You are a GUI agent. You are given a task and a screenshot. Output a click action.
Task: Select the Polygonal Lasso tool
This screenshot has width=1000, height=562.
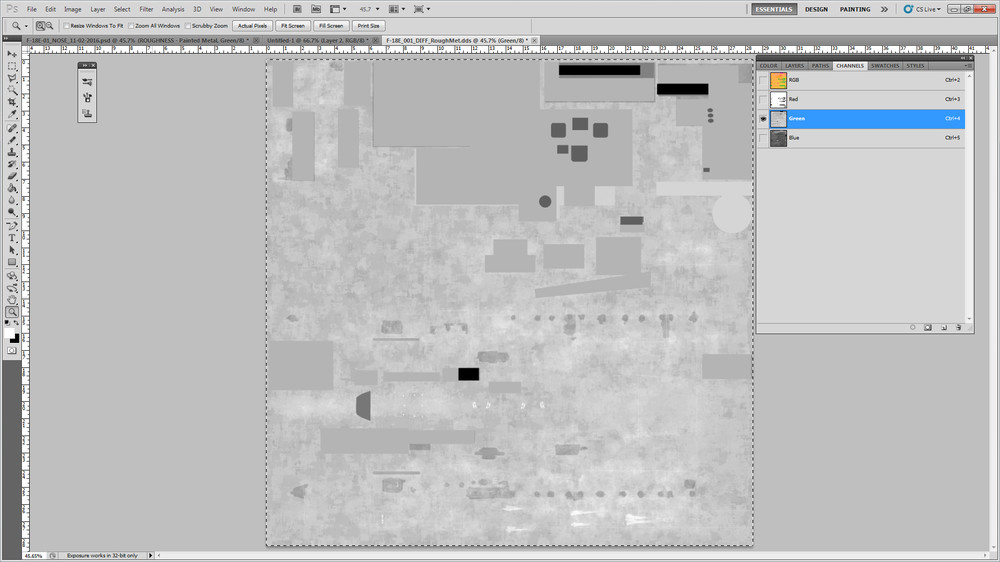click(12, 78)
